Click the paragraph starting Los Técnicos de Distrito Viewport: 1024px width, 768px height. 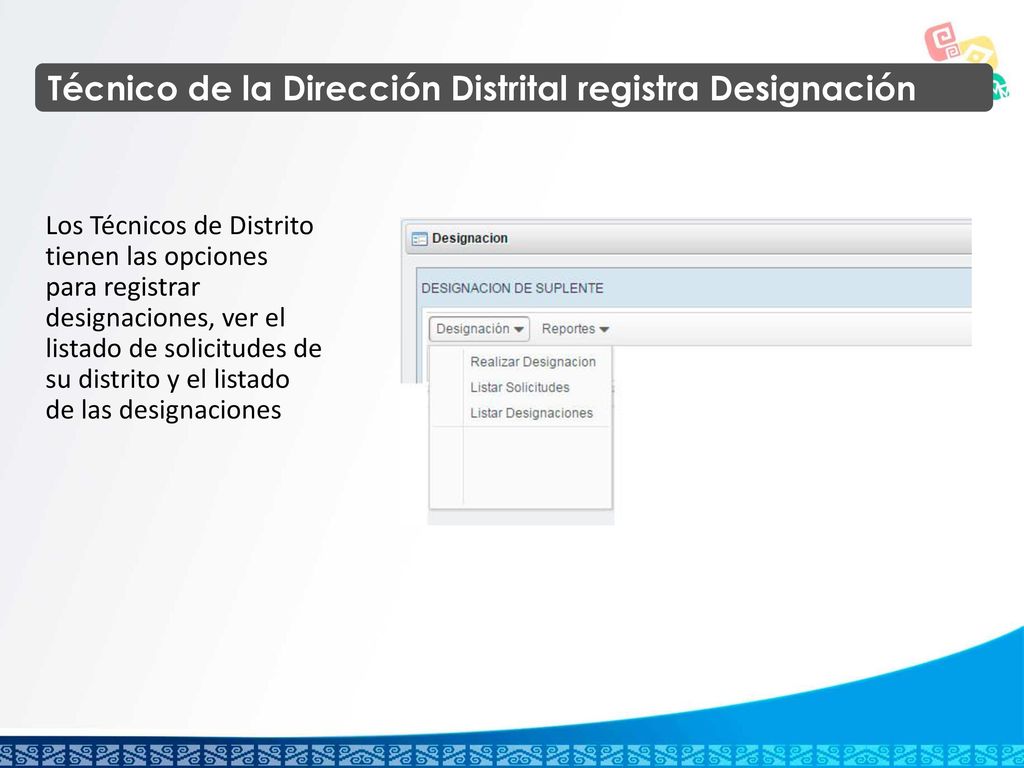[x=184, y=318]
